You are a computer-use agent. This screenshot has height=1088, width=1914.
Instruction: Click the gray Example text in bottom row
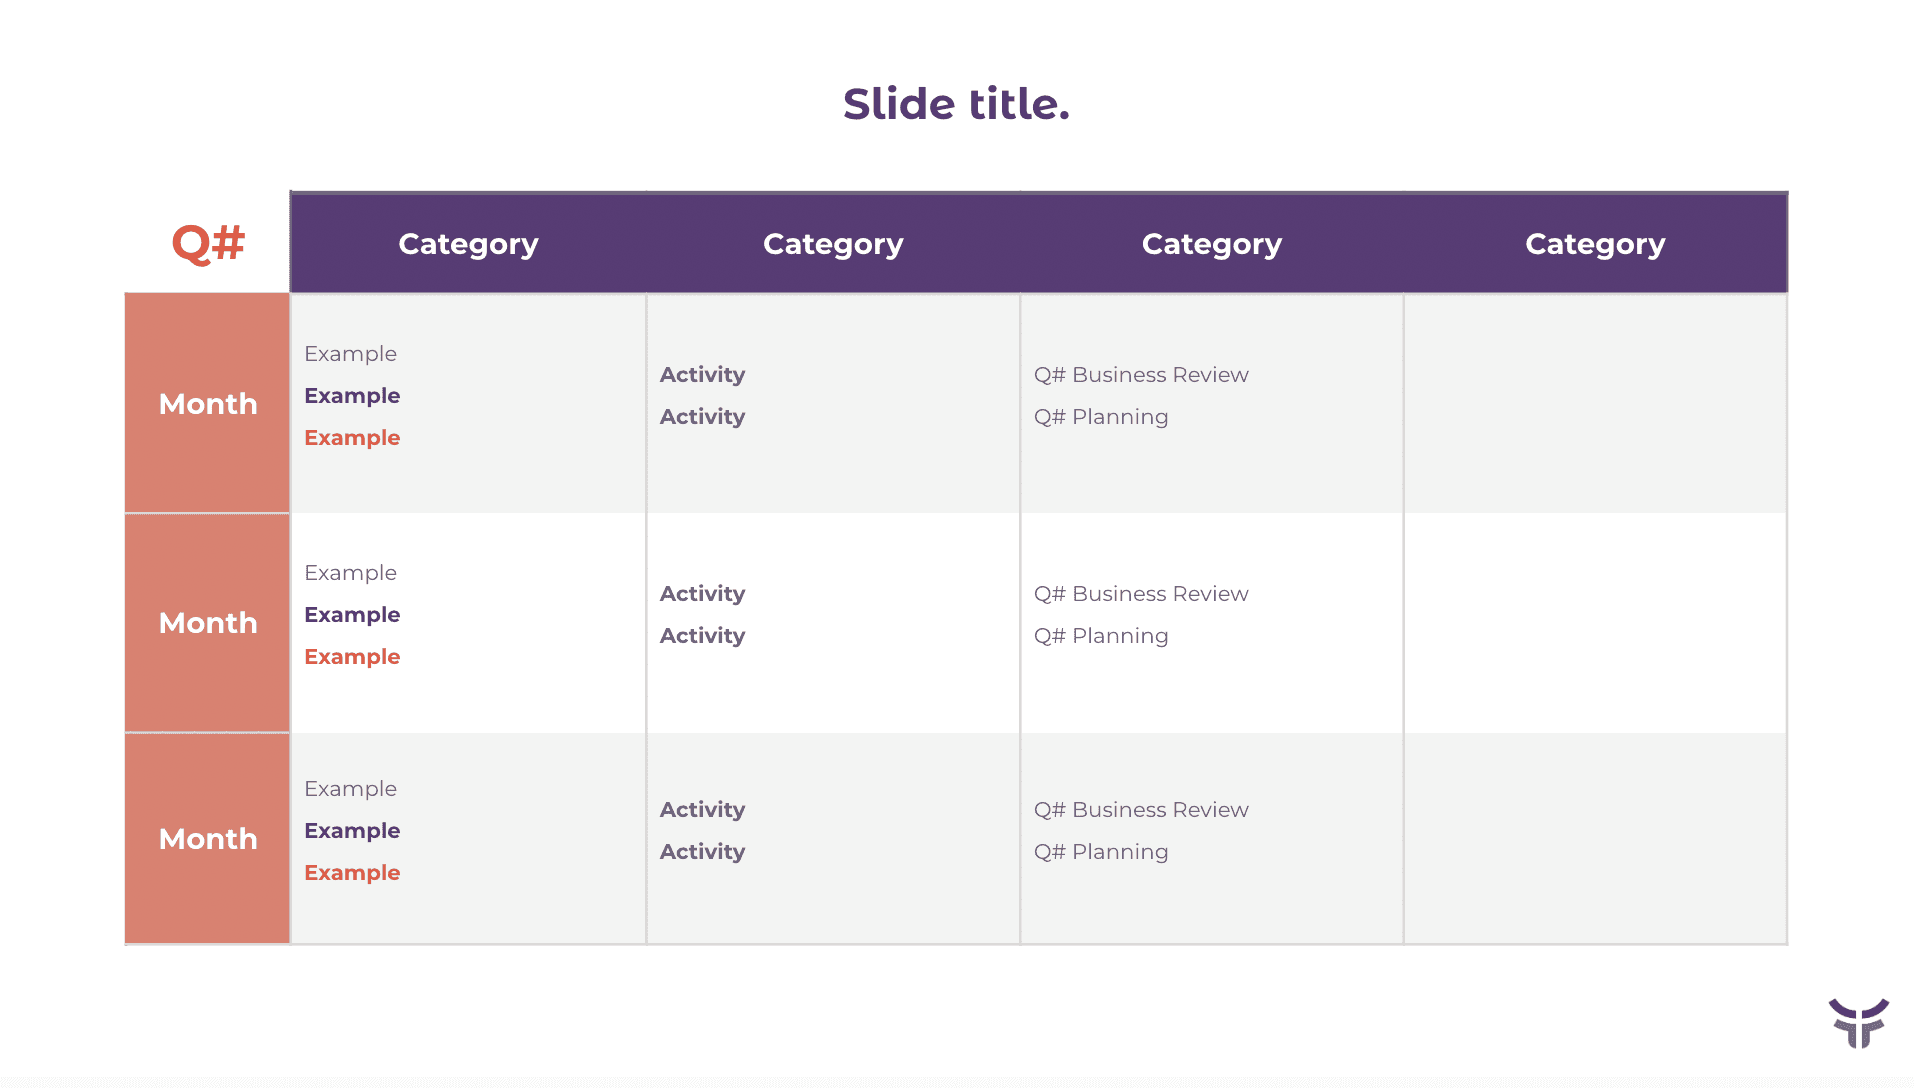pos(350,789)
